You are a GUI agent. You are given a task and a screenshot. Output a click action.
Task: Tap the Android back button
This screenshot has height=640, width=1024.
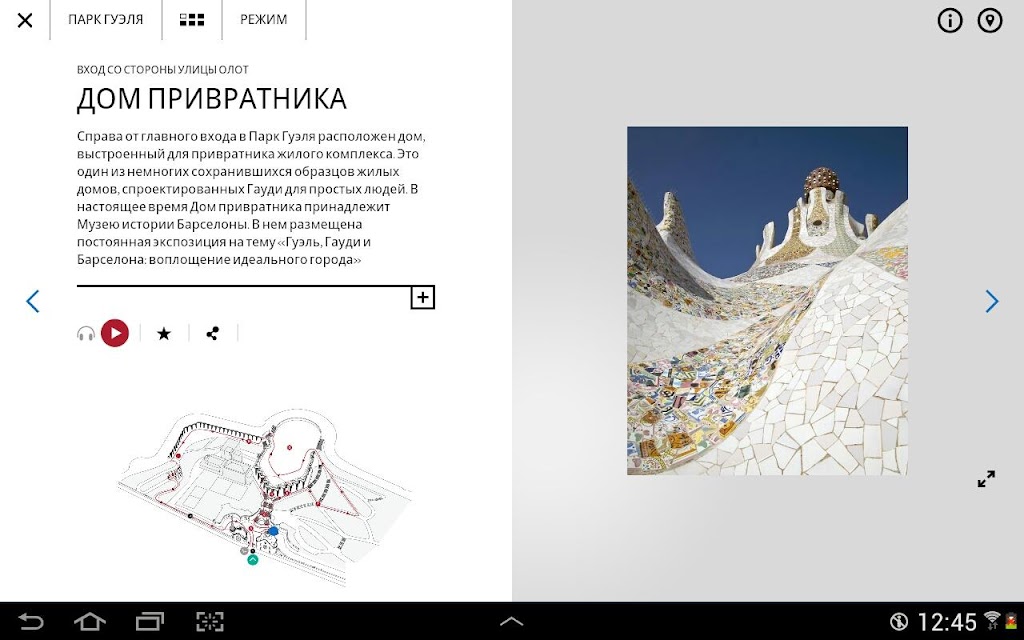tap(31, 621)
